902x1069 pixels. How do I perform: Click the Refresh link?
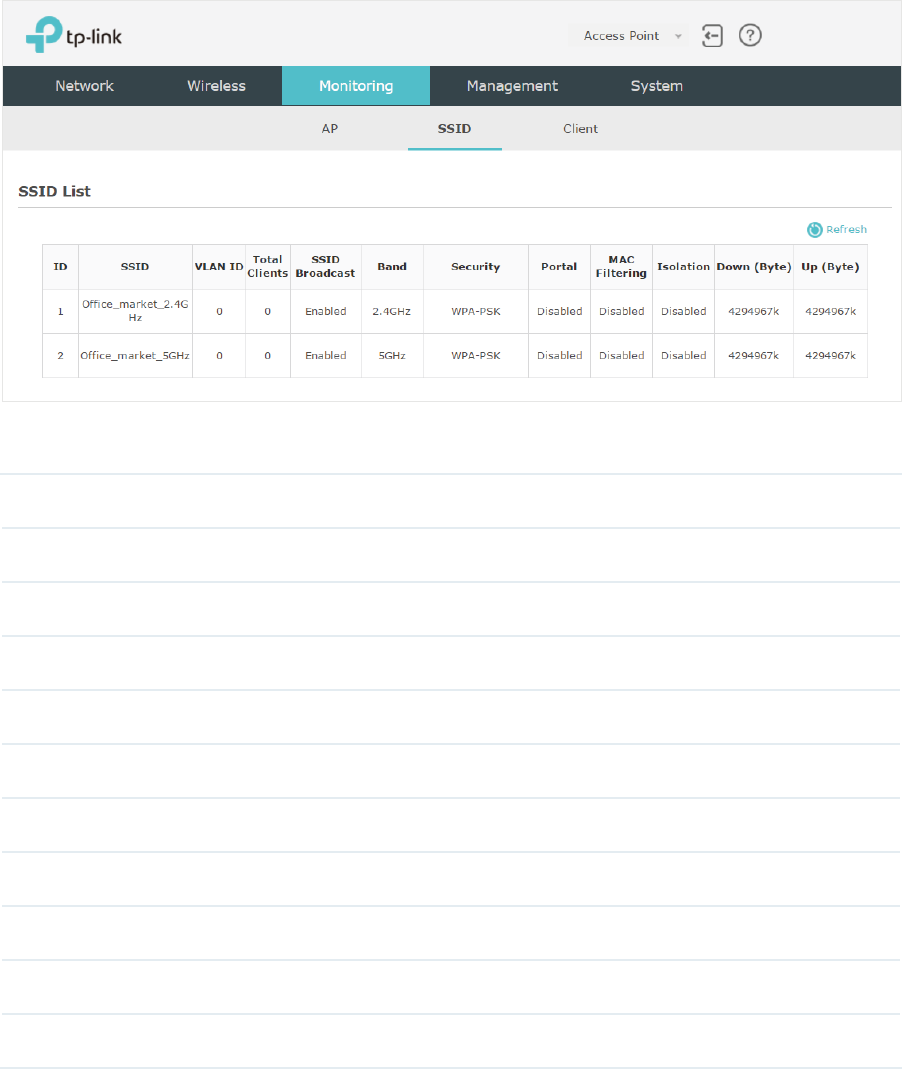(x=846, y=230)
